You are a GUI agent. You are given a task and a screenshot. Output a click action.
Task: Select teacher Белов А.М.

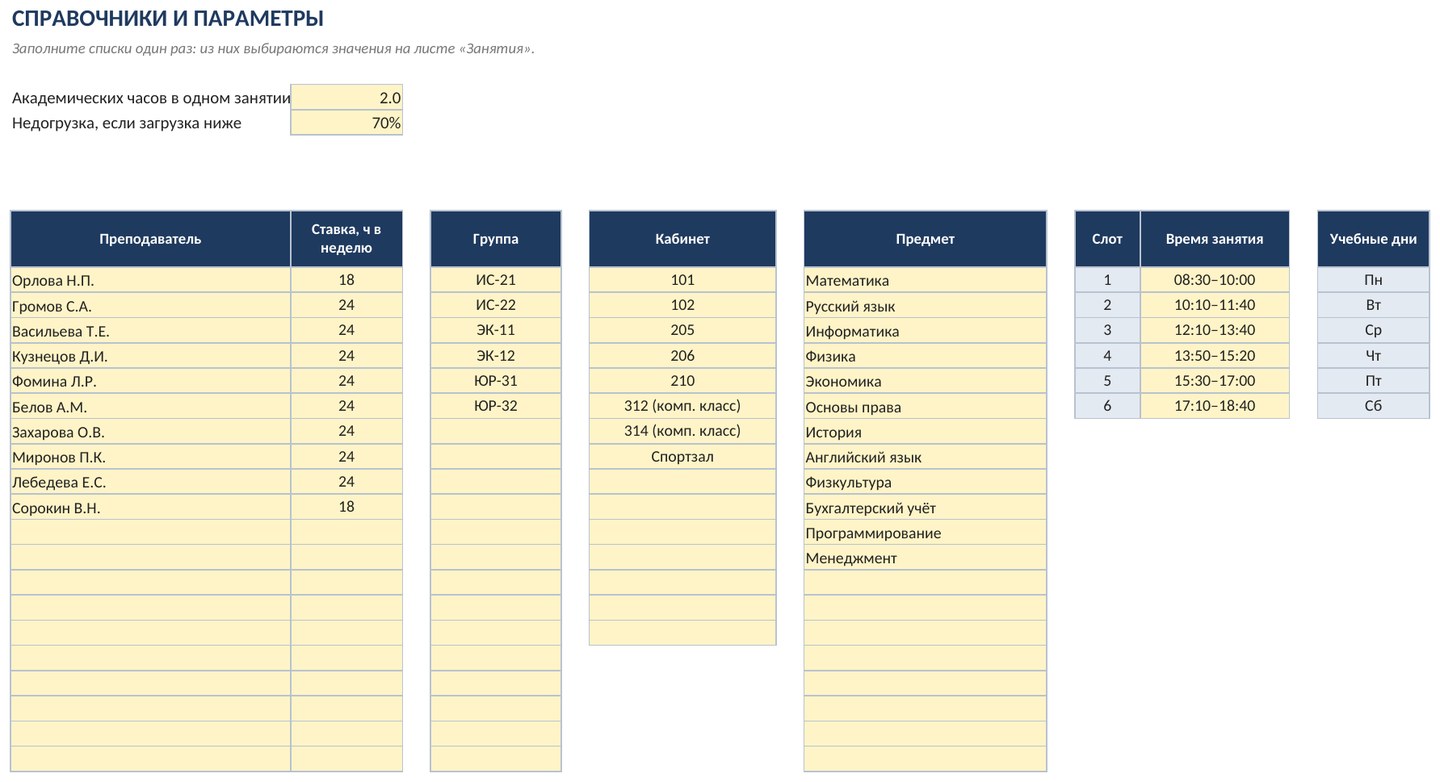coord(151,406)
